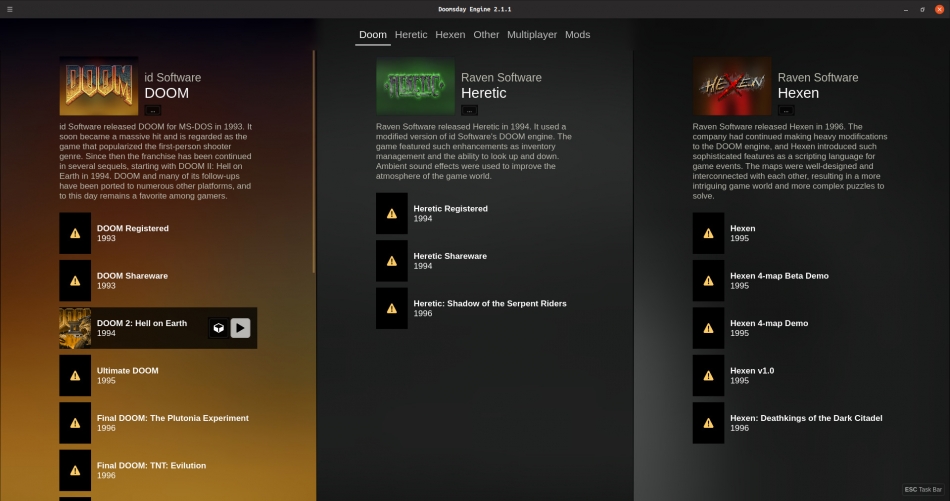This screenshot has height=501, width=950.
Task: Switch to the Hexen tab
Action: click(x=450, y=35)
